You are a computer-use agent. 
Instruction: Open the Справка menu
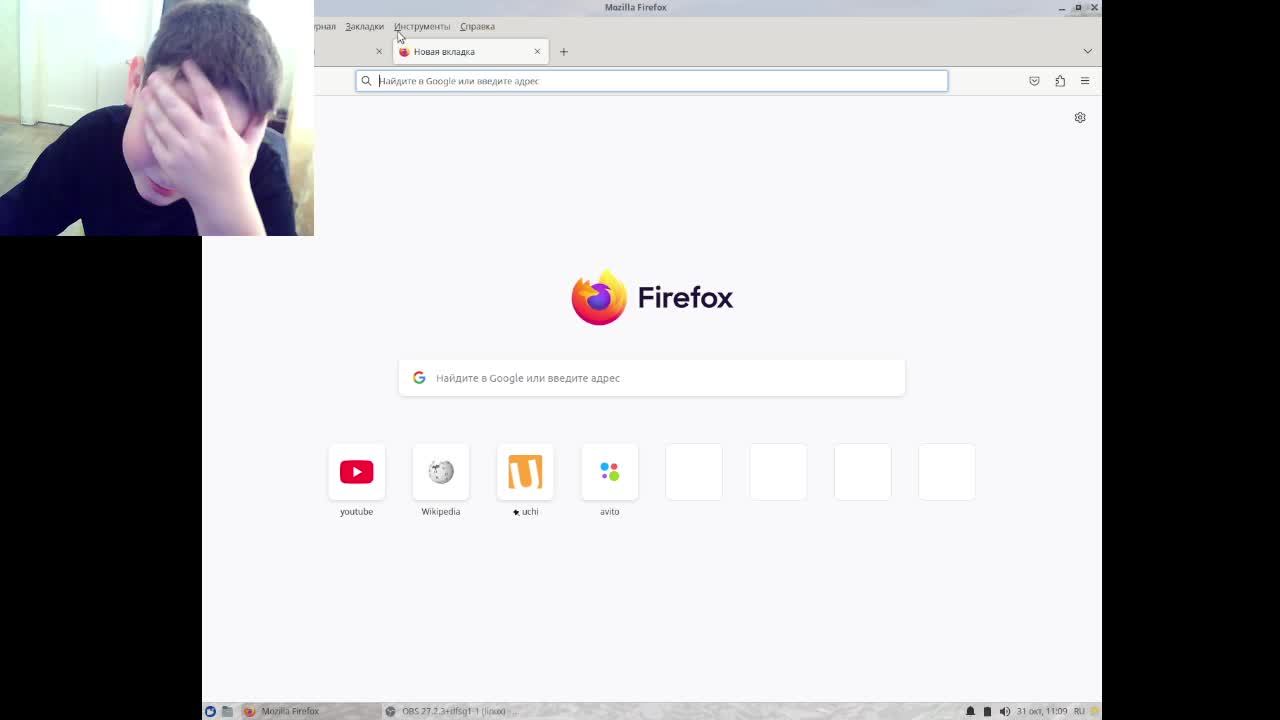click(477, 26)
